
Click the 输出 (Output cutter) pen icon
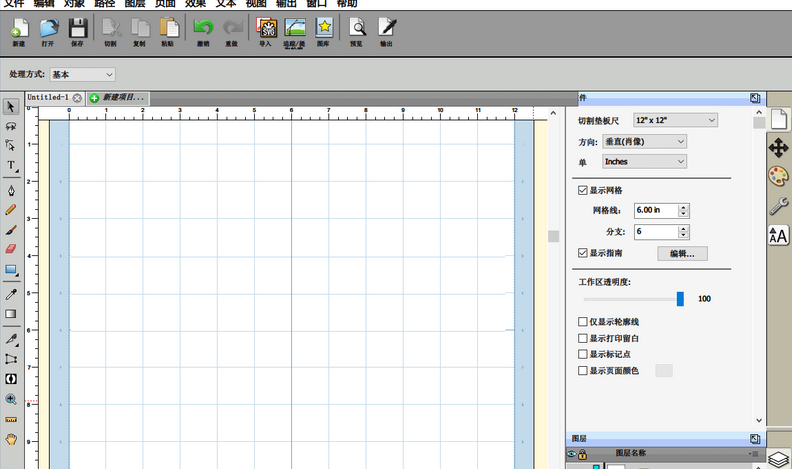[387, 28]
